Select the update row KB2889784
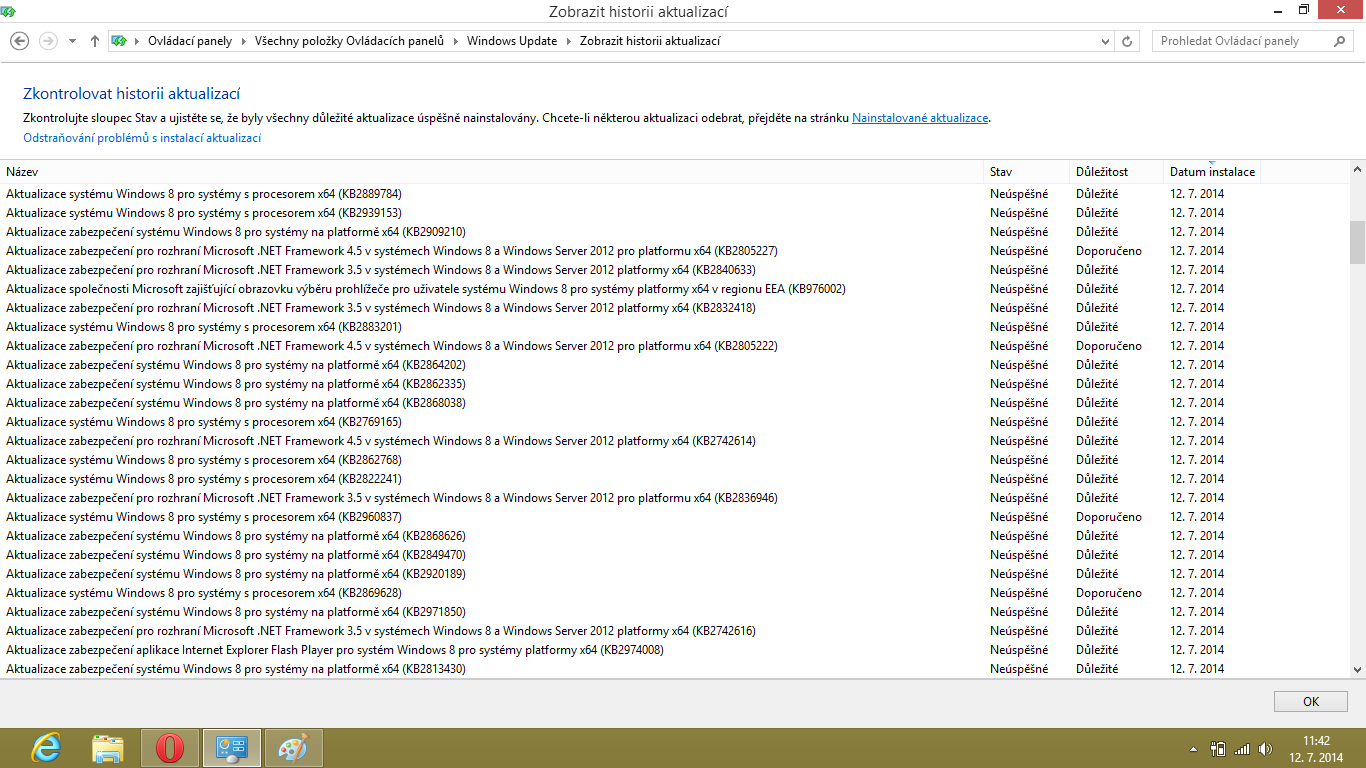 pyautogui.click(x=674, y=194)
